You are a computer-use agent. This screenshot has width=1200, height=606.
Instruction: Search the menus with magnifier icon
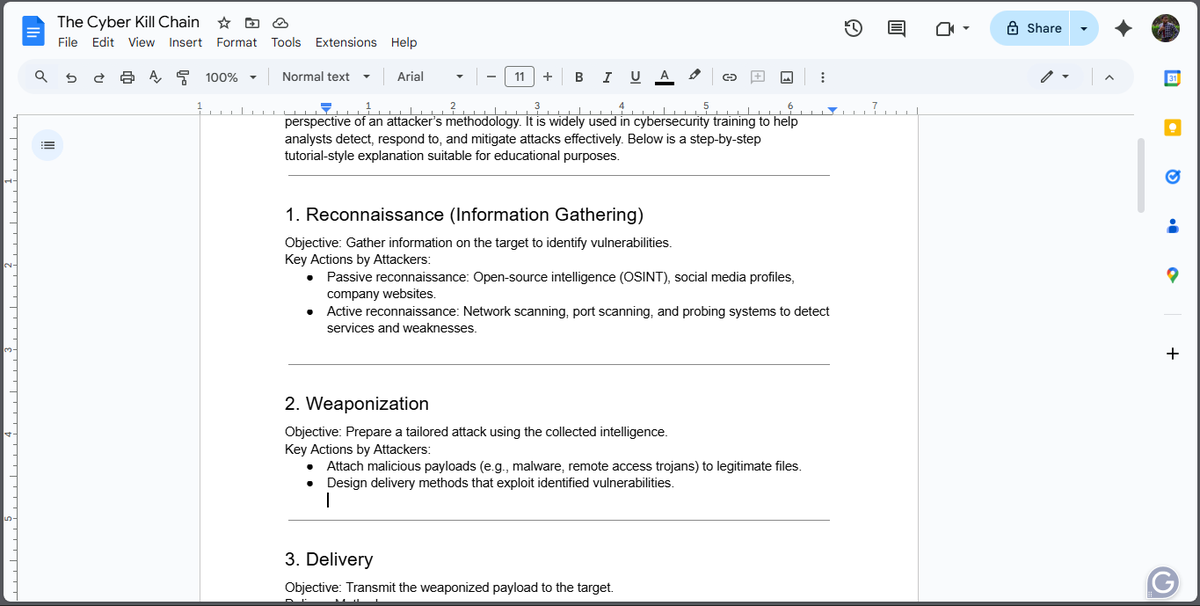(41, 77)
